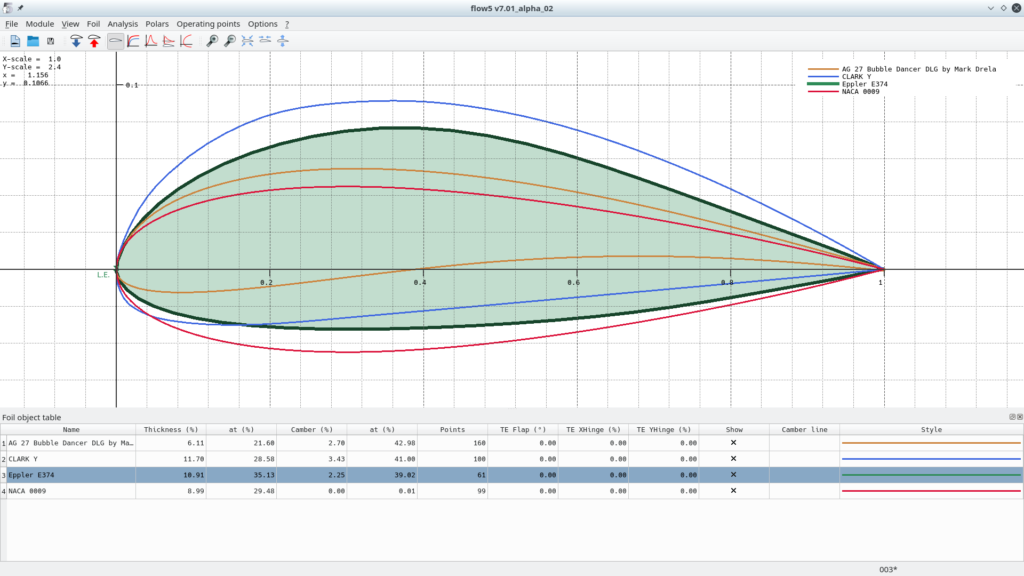This screenshot has width=1024, height=576.
Task: Click the New project document icon
Action: pyautogui.click(x=15, y=41)
